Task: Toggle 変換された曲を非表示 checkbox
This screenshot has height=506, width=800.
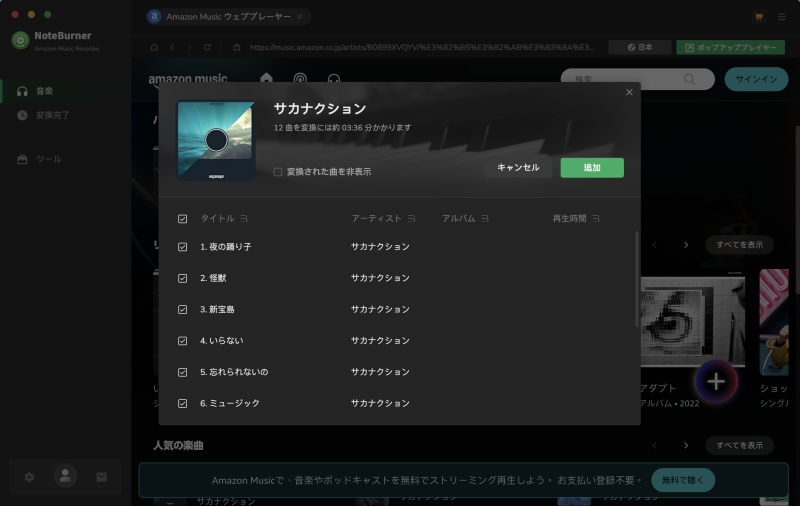Action: pyautogui.click(x=278, y=172)
